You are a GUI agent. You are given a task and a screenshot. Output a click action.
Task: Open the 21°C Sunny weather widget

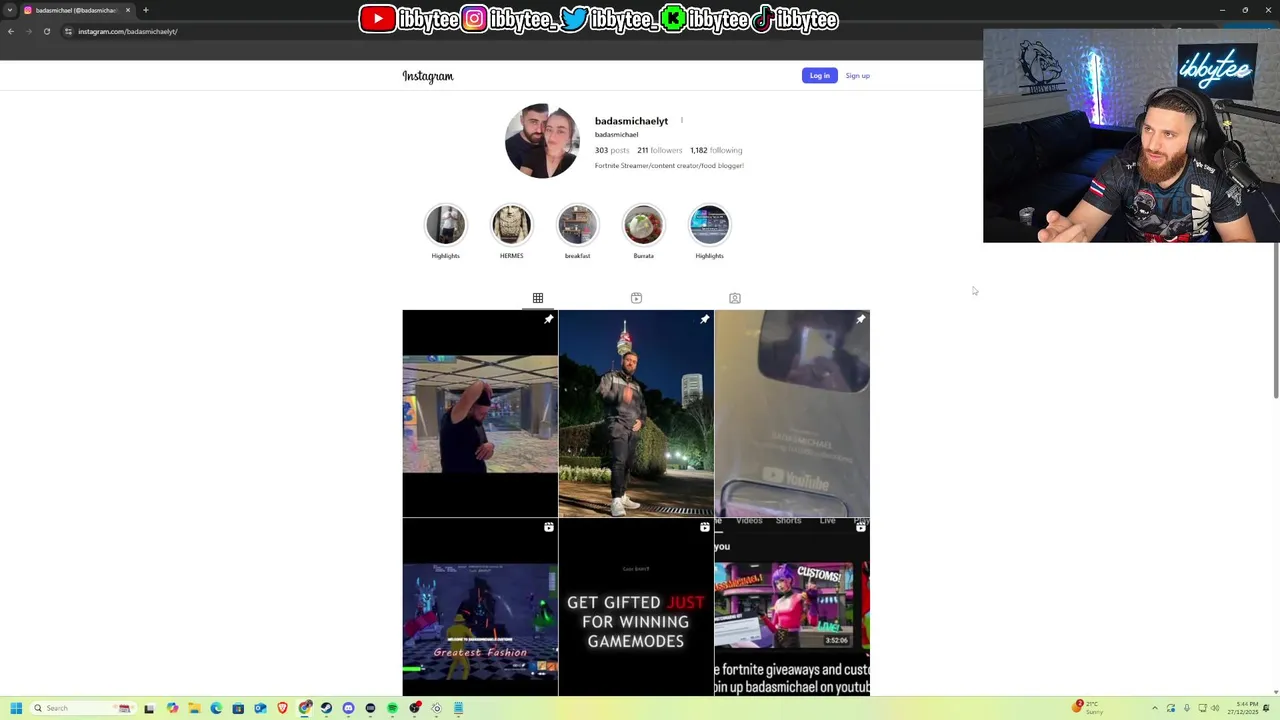coord(1088,708)
